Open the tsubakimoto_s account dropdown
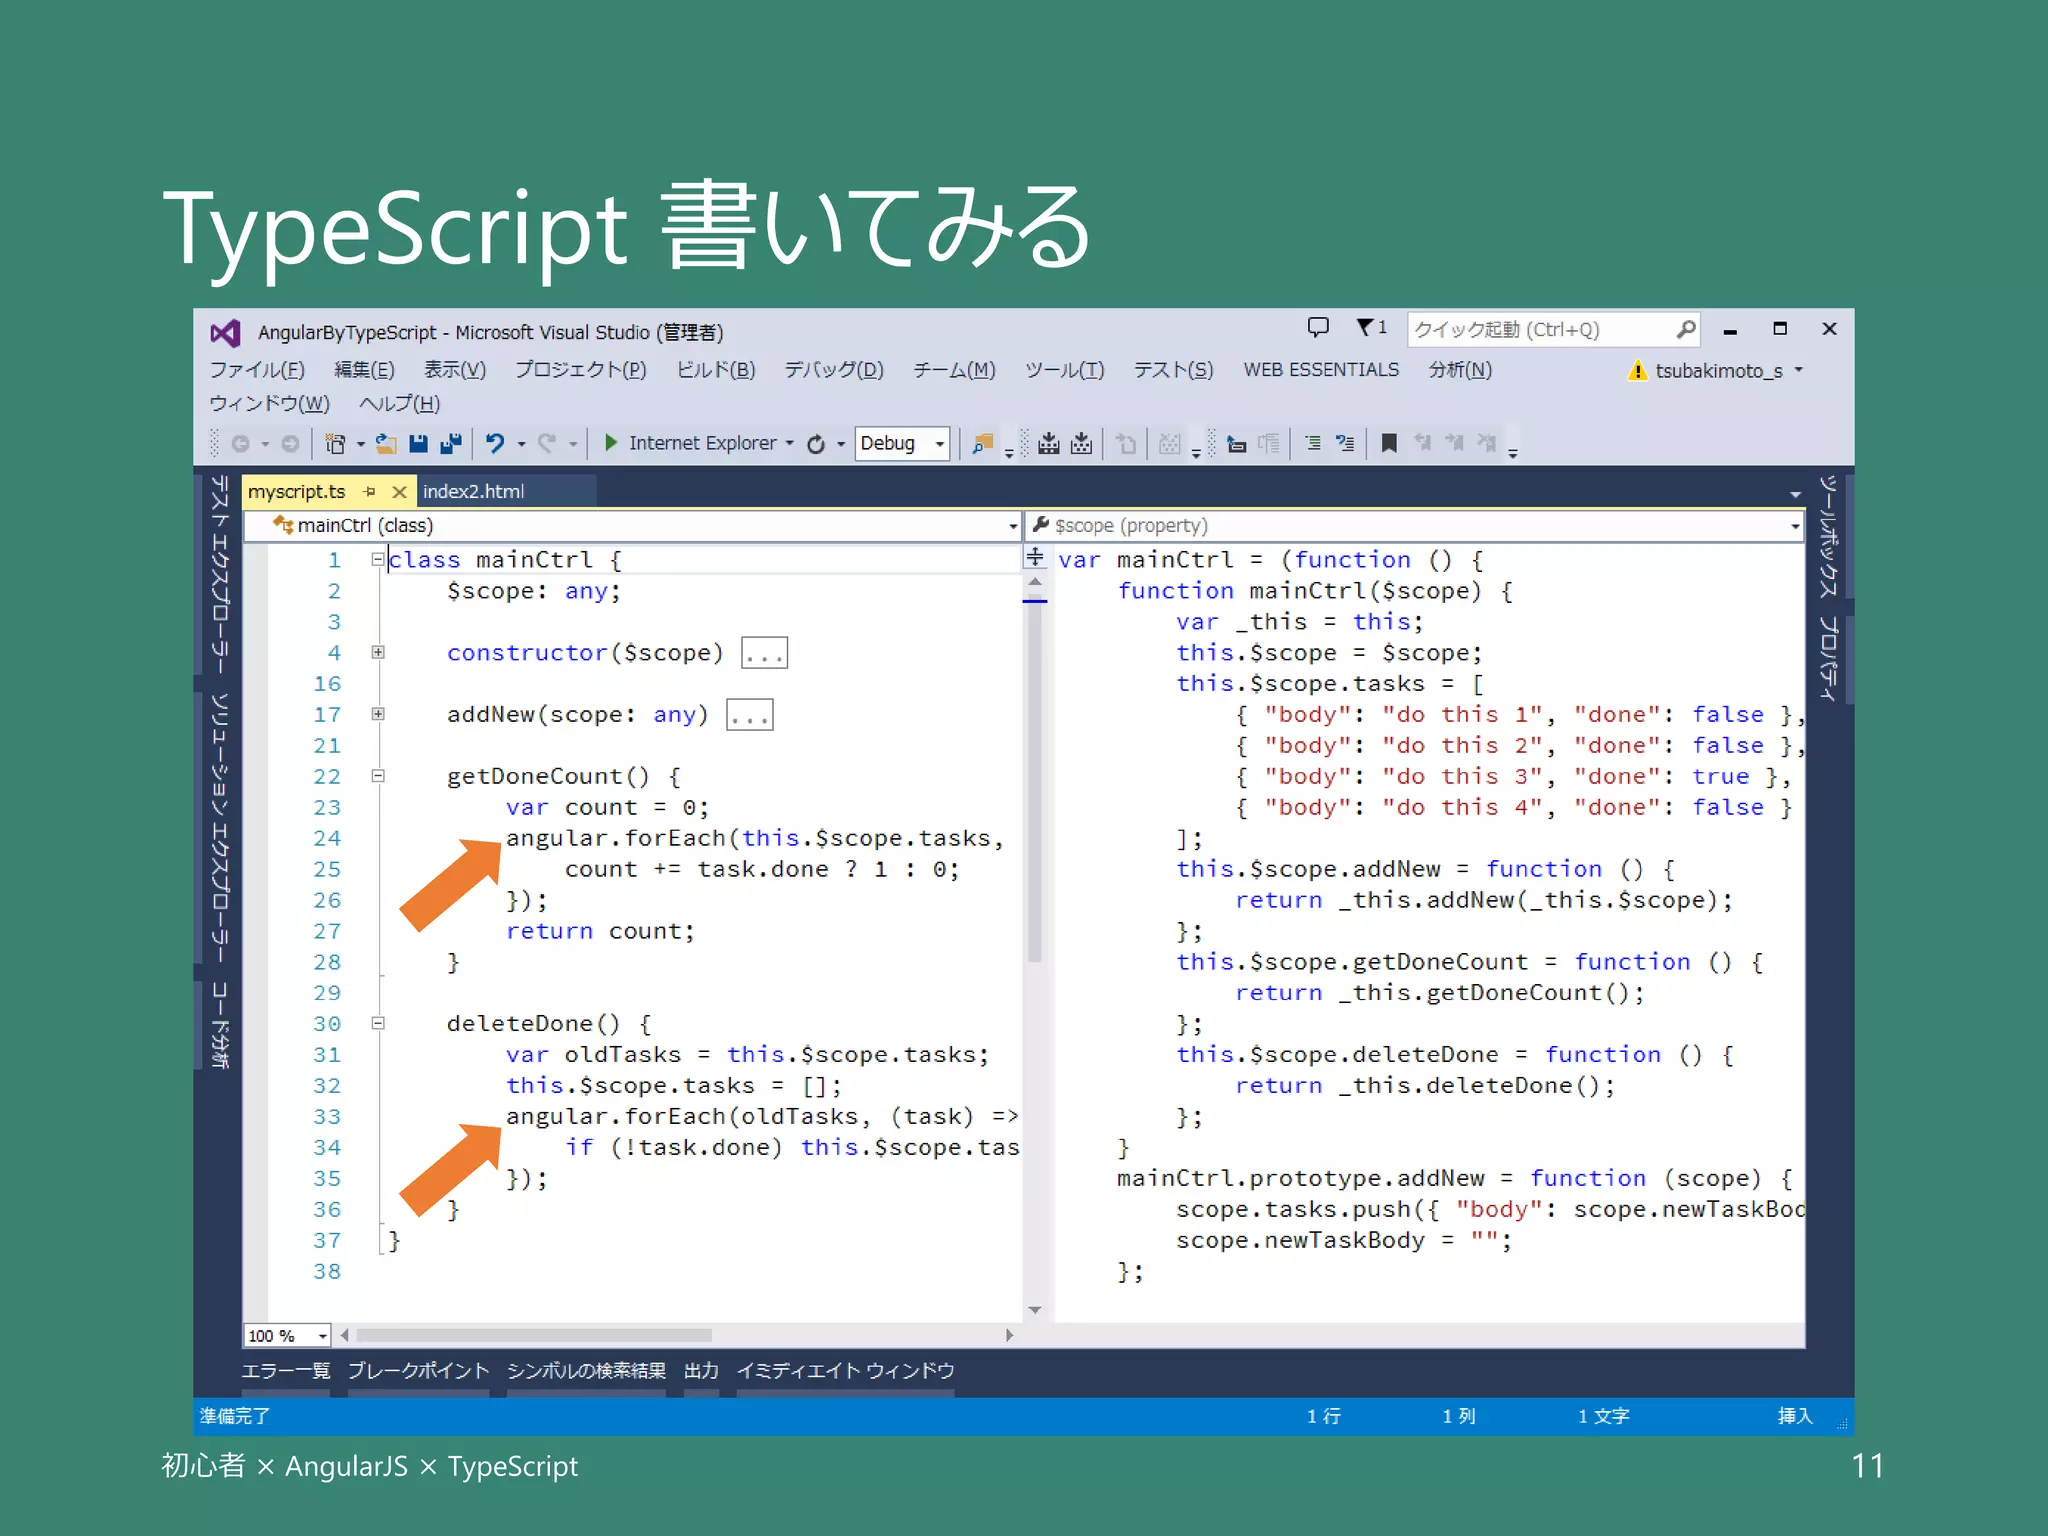This screenshot has height=1536, width=2048. click(x=1799, y=370)
